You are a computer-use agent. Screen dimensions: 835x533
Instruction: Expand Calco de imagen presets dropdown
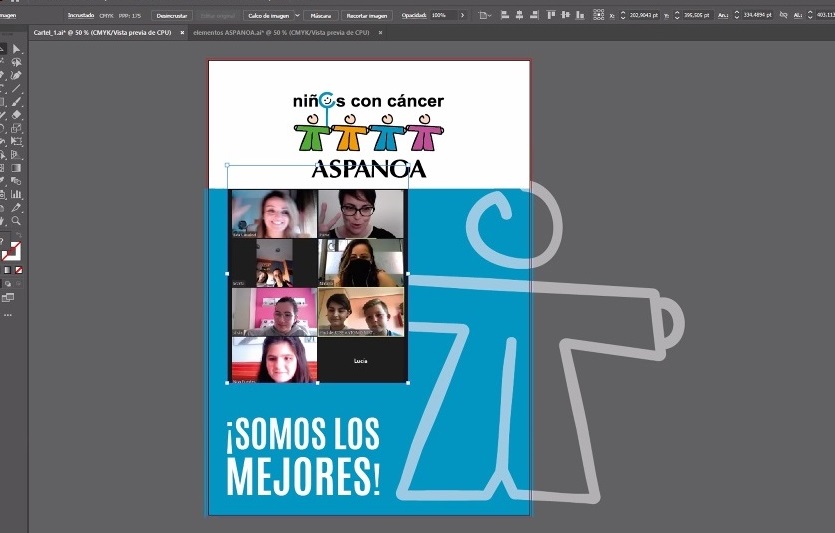point(297,16)
